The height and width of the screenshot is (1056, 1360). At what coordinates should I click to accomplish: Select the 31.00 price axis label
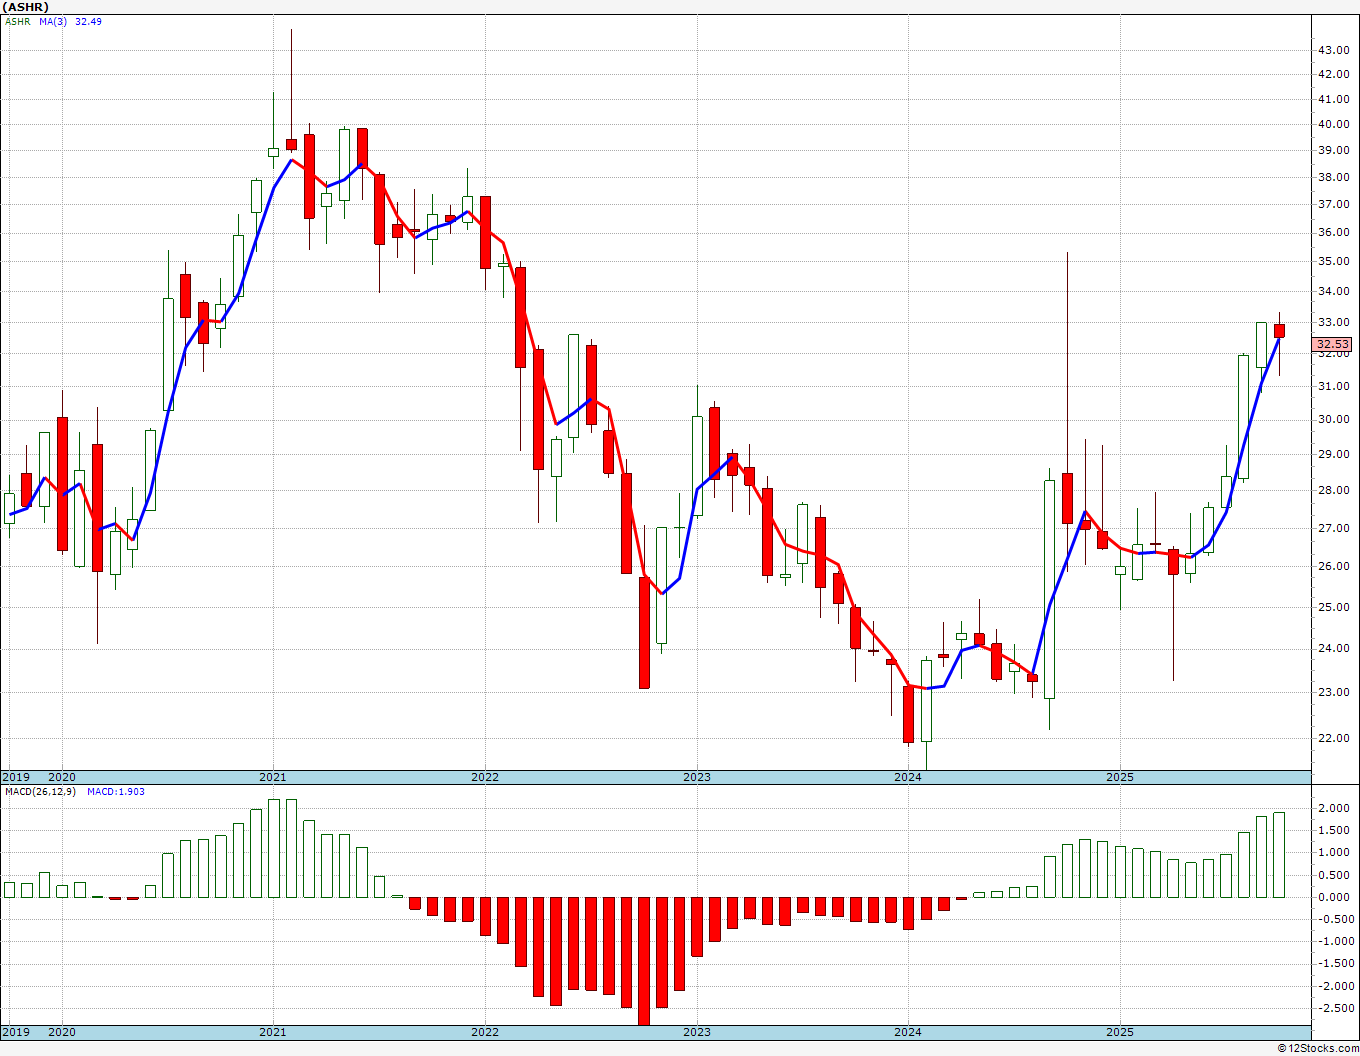point(1333,386)
